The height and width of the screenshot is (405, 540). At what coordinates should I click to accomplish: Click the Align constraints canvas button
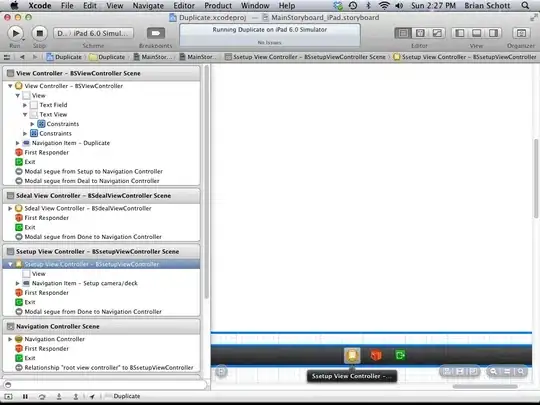click(447, 371)
